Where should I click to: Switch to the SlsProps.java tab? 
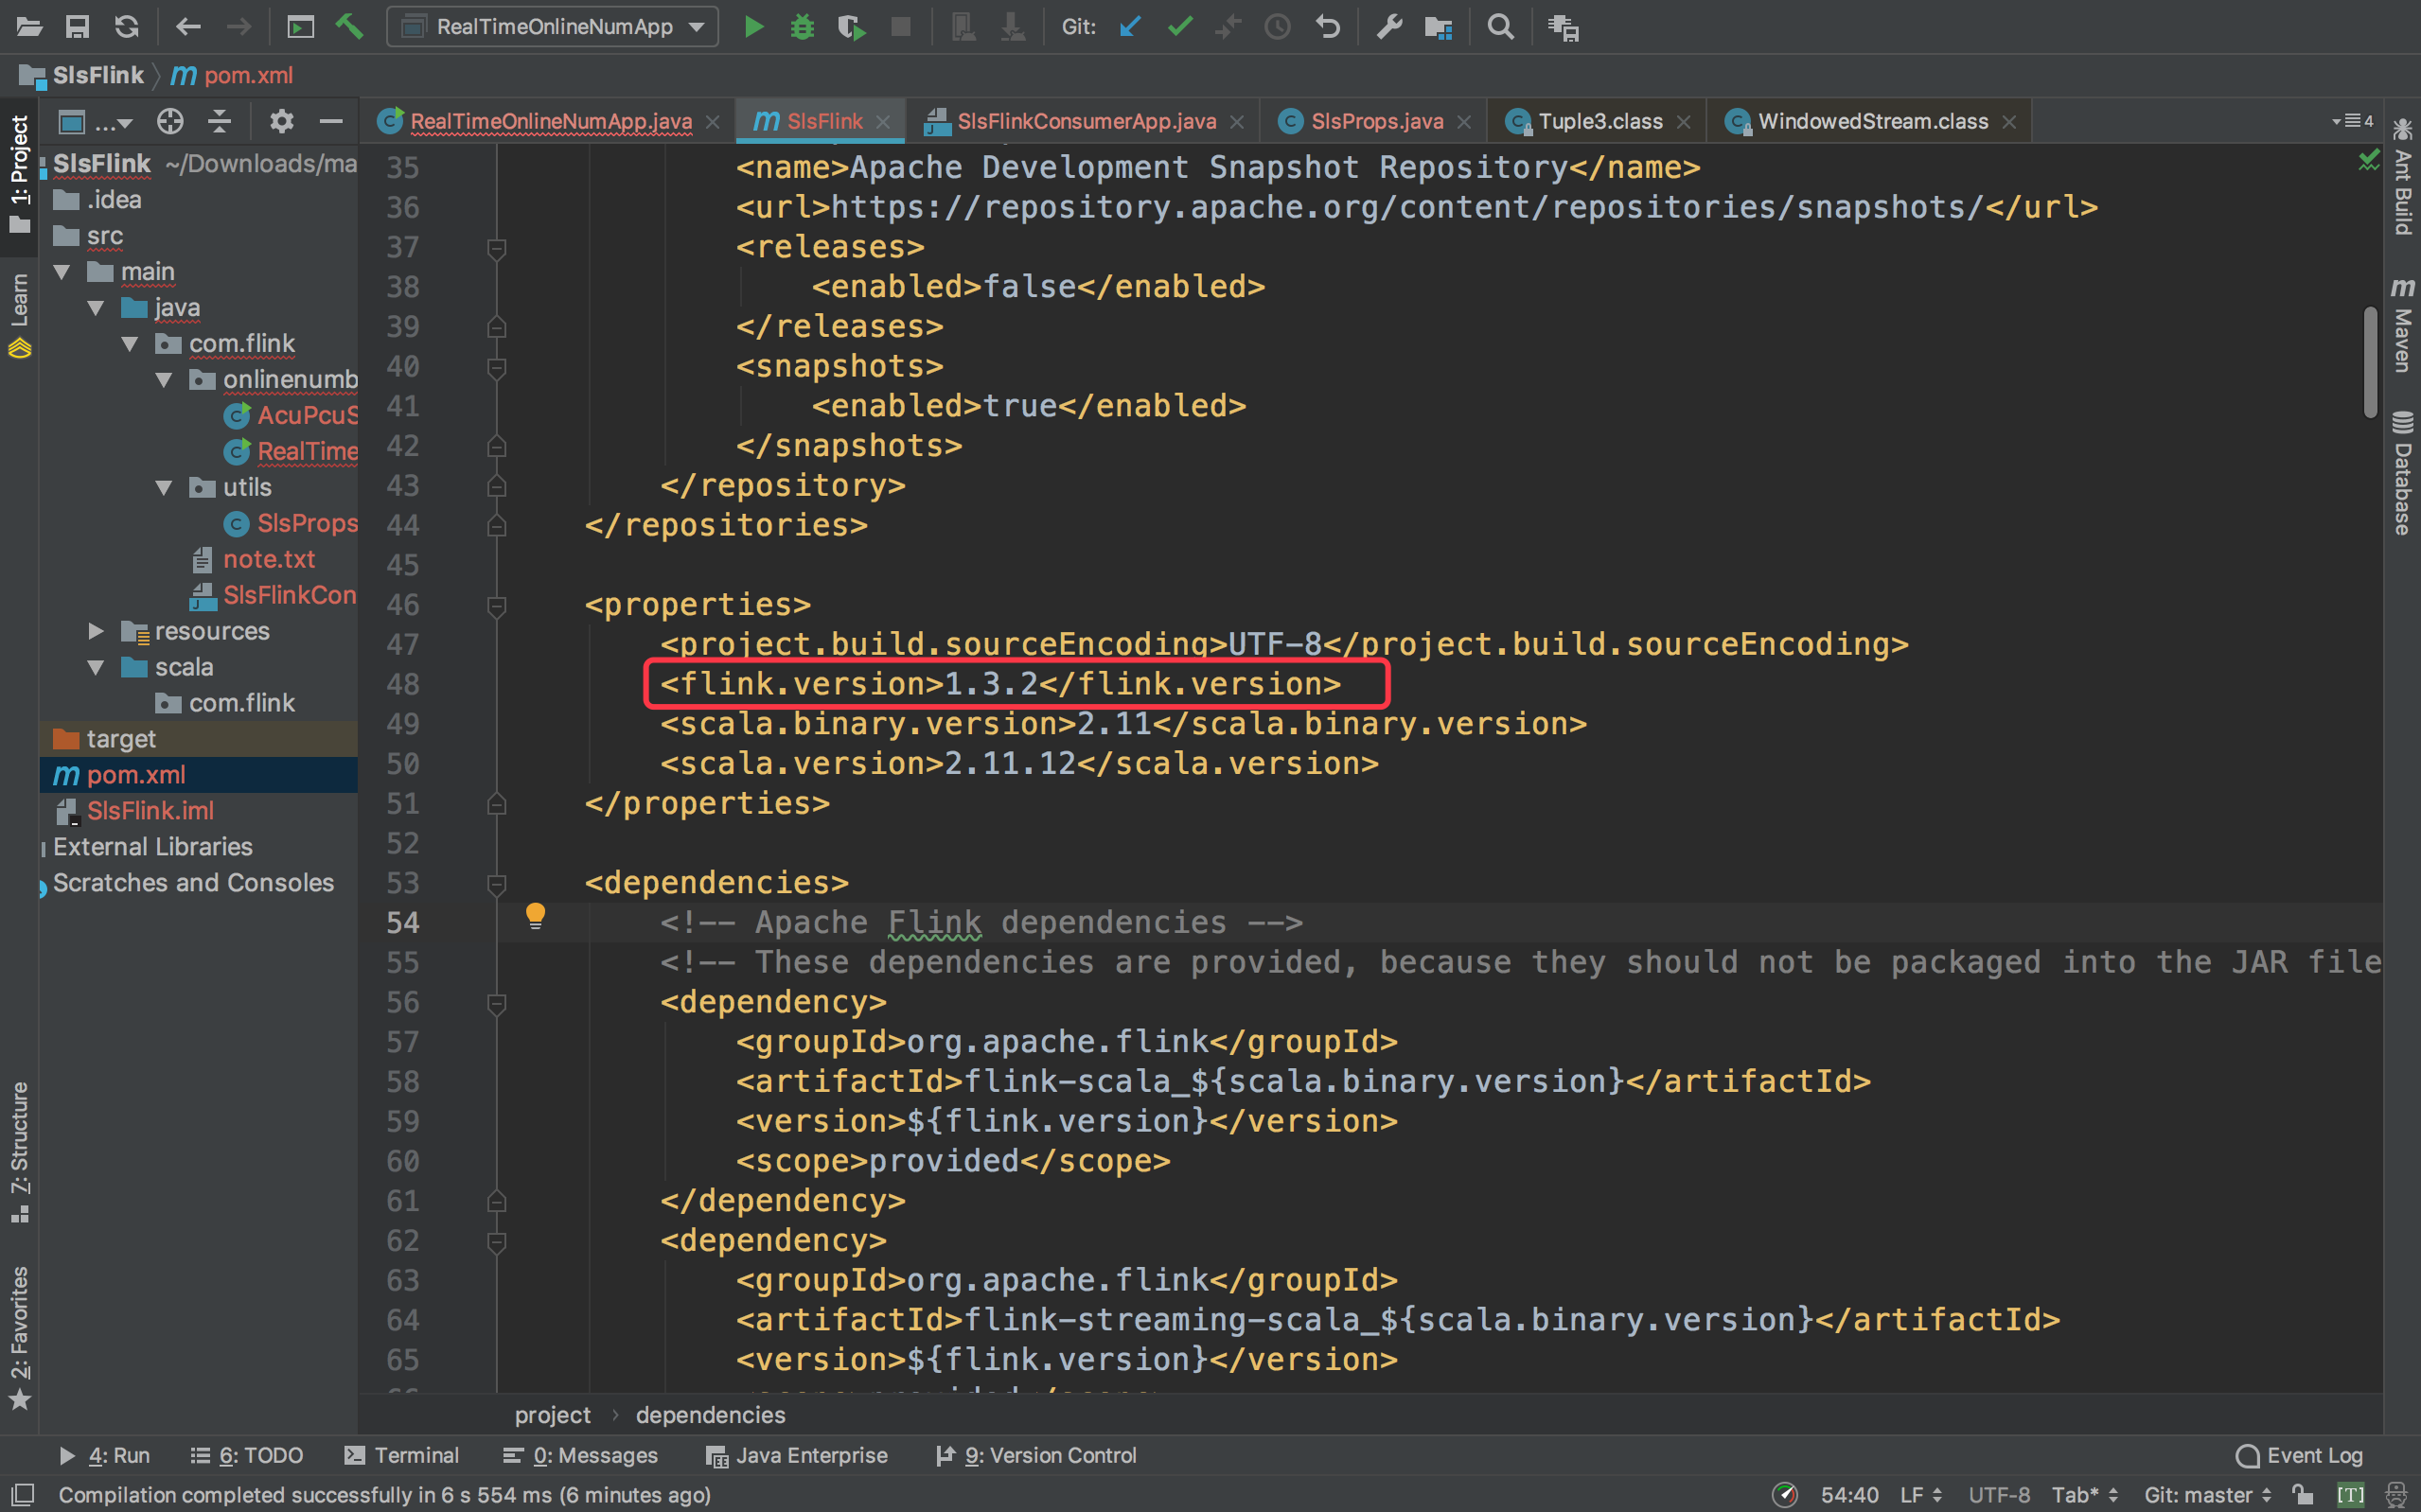[1376, 122]
